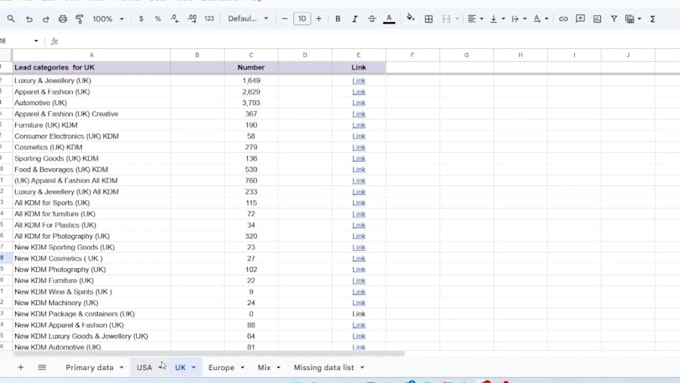Open the borders tool
Image resolution: width=680 pixels, height=383 pixels.
(x=428, y=19)
